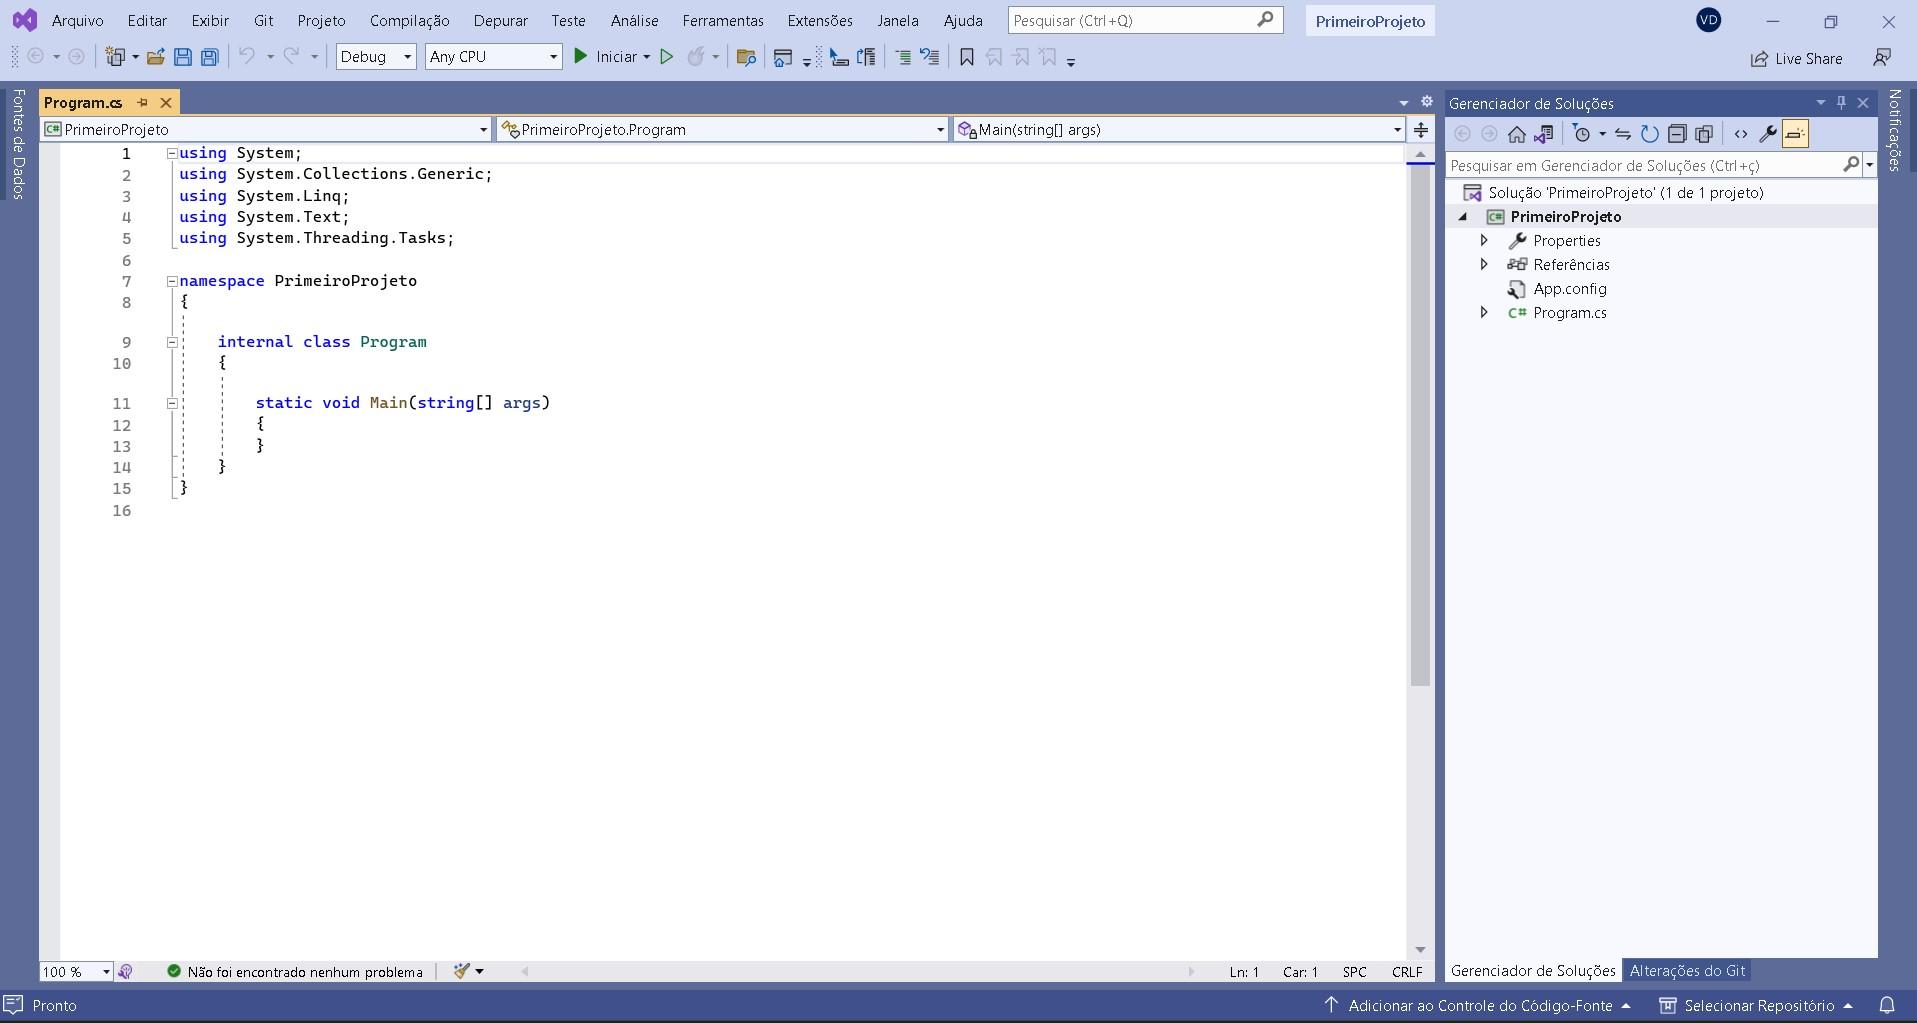Click Adicionar ao Controle do Código-Fonte
Viewport: 1917px width, 1023px height.
1478,1005
